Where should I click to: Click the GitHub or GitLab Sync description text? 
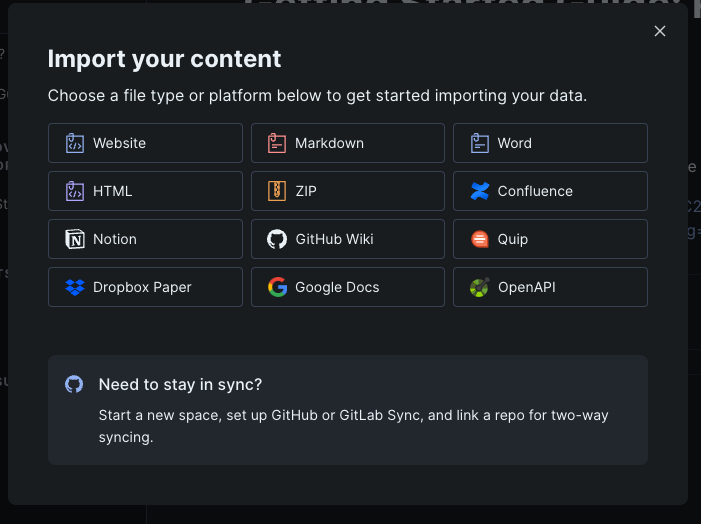[x=353, y=426]
